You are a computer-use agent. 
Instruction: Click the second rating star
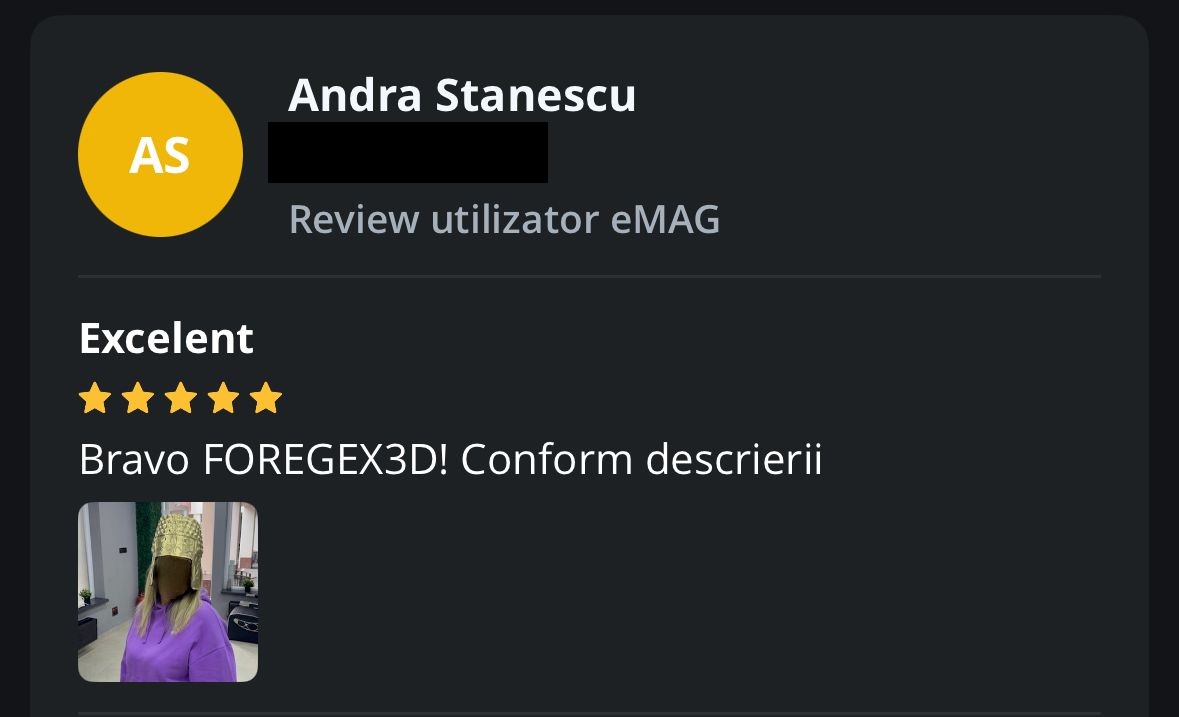(x=138, y=398)
